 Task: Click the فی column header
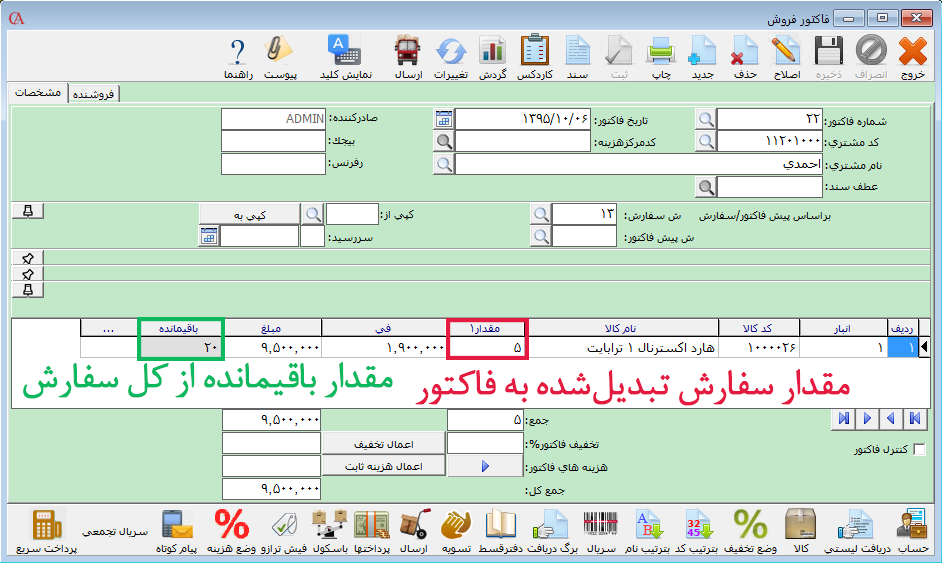(383, 328)
